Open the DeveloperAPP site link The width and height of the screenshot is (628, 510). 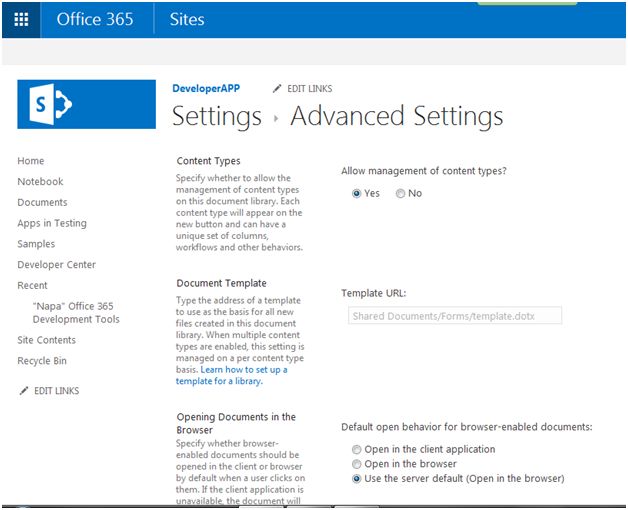click(x=205, y=89)
